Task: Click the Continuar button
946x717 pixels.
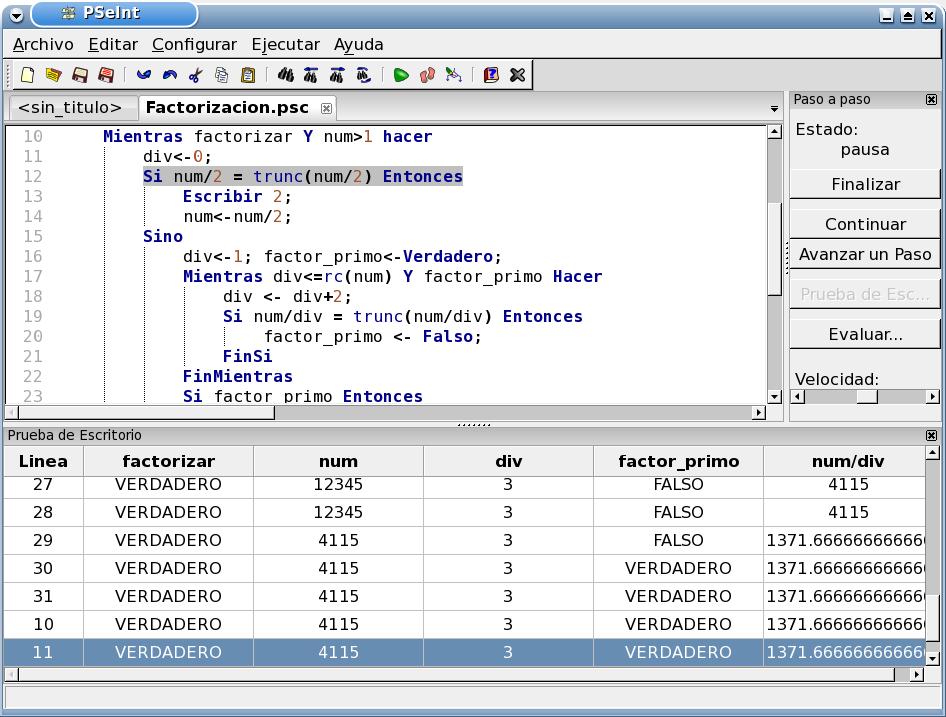Action: (x=865, y=224)
